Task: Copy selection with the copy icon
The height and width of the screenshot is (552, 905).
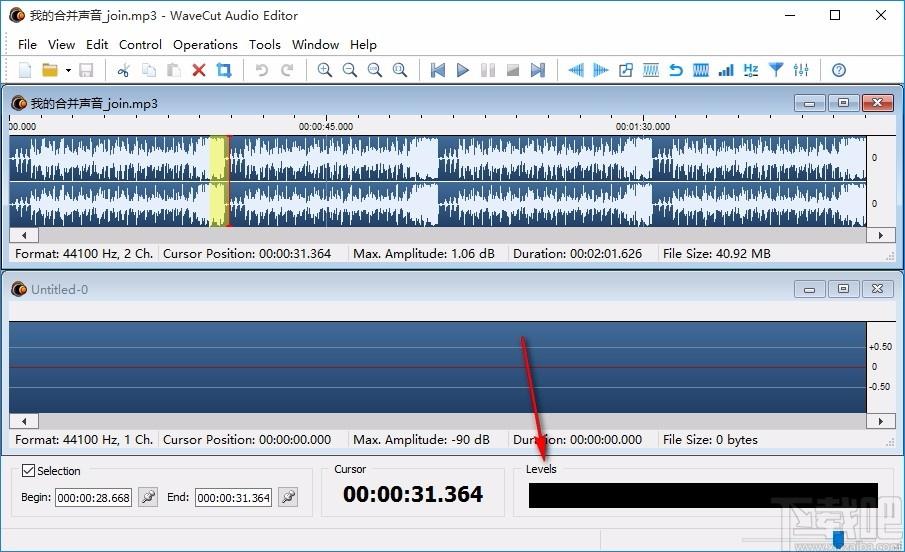Action: [149, 70]
